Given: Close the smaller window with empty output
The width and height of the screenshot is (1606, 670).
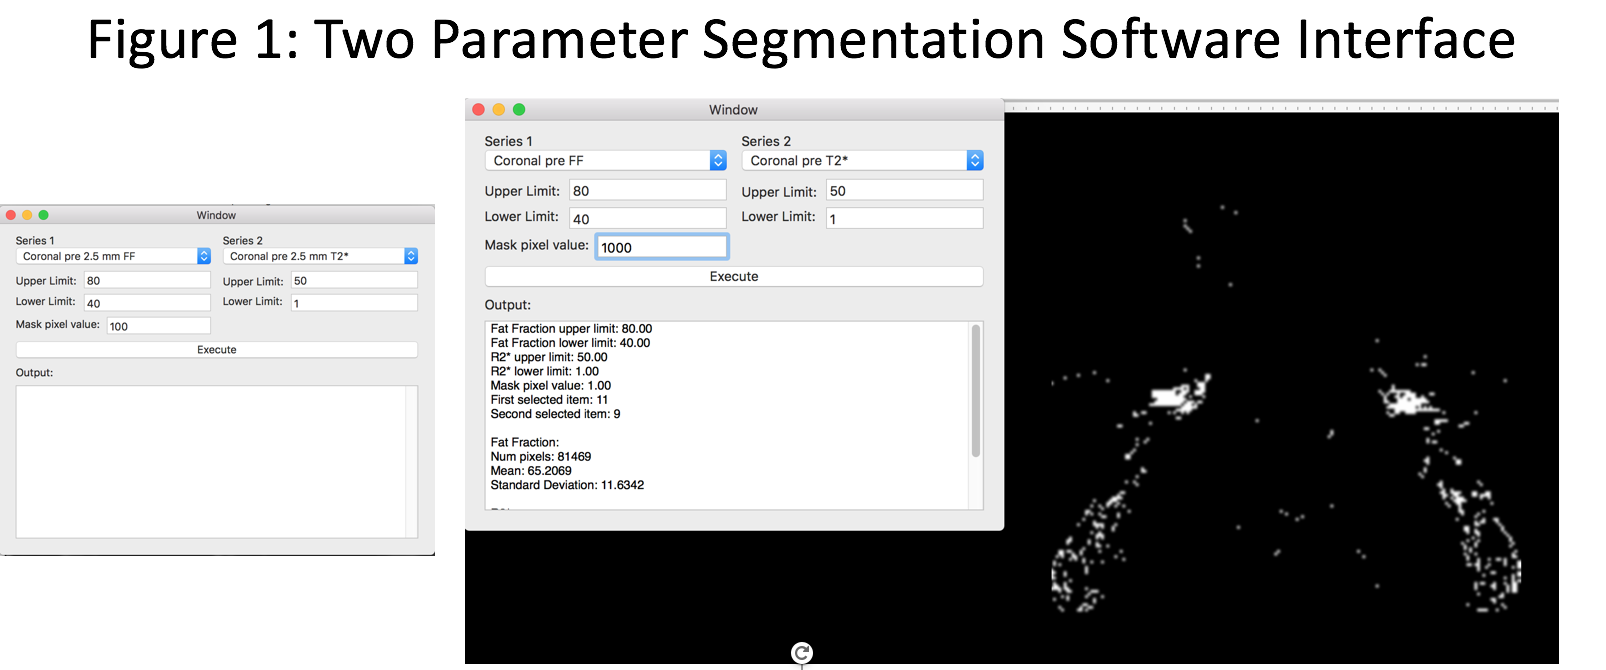Looking at the screenshot, I should (10, 215).
